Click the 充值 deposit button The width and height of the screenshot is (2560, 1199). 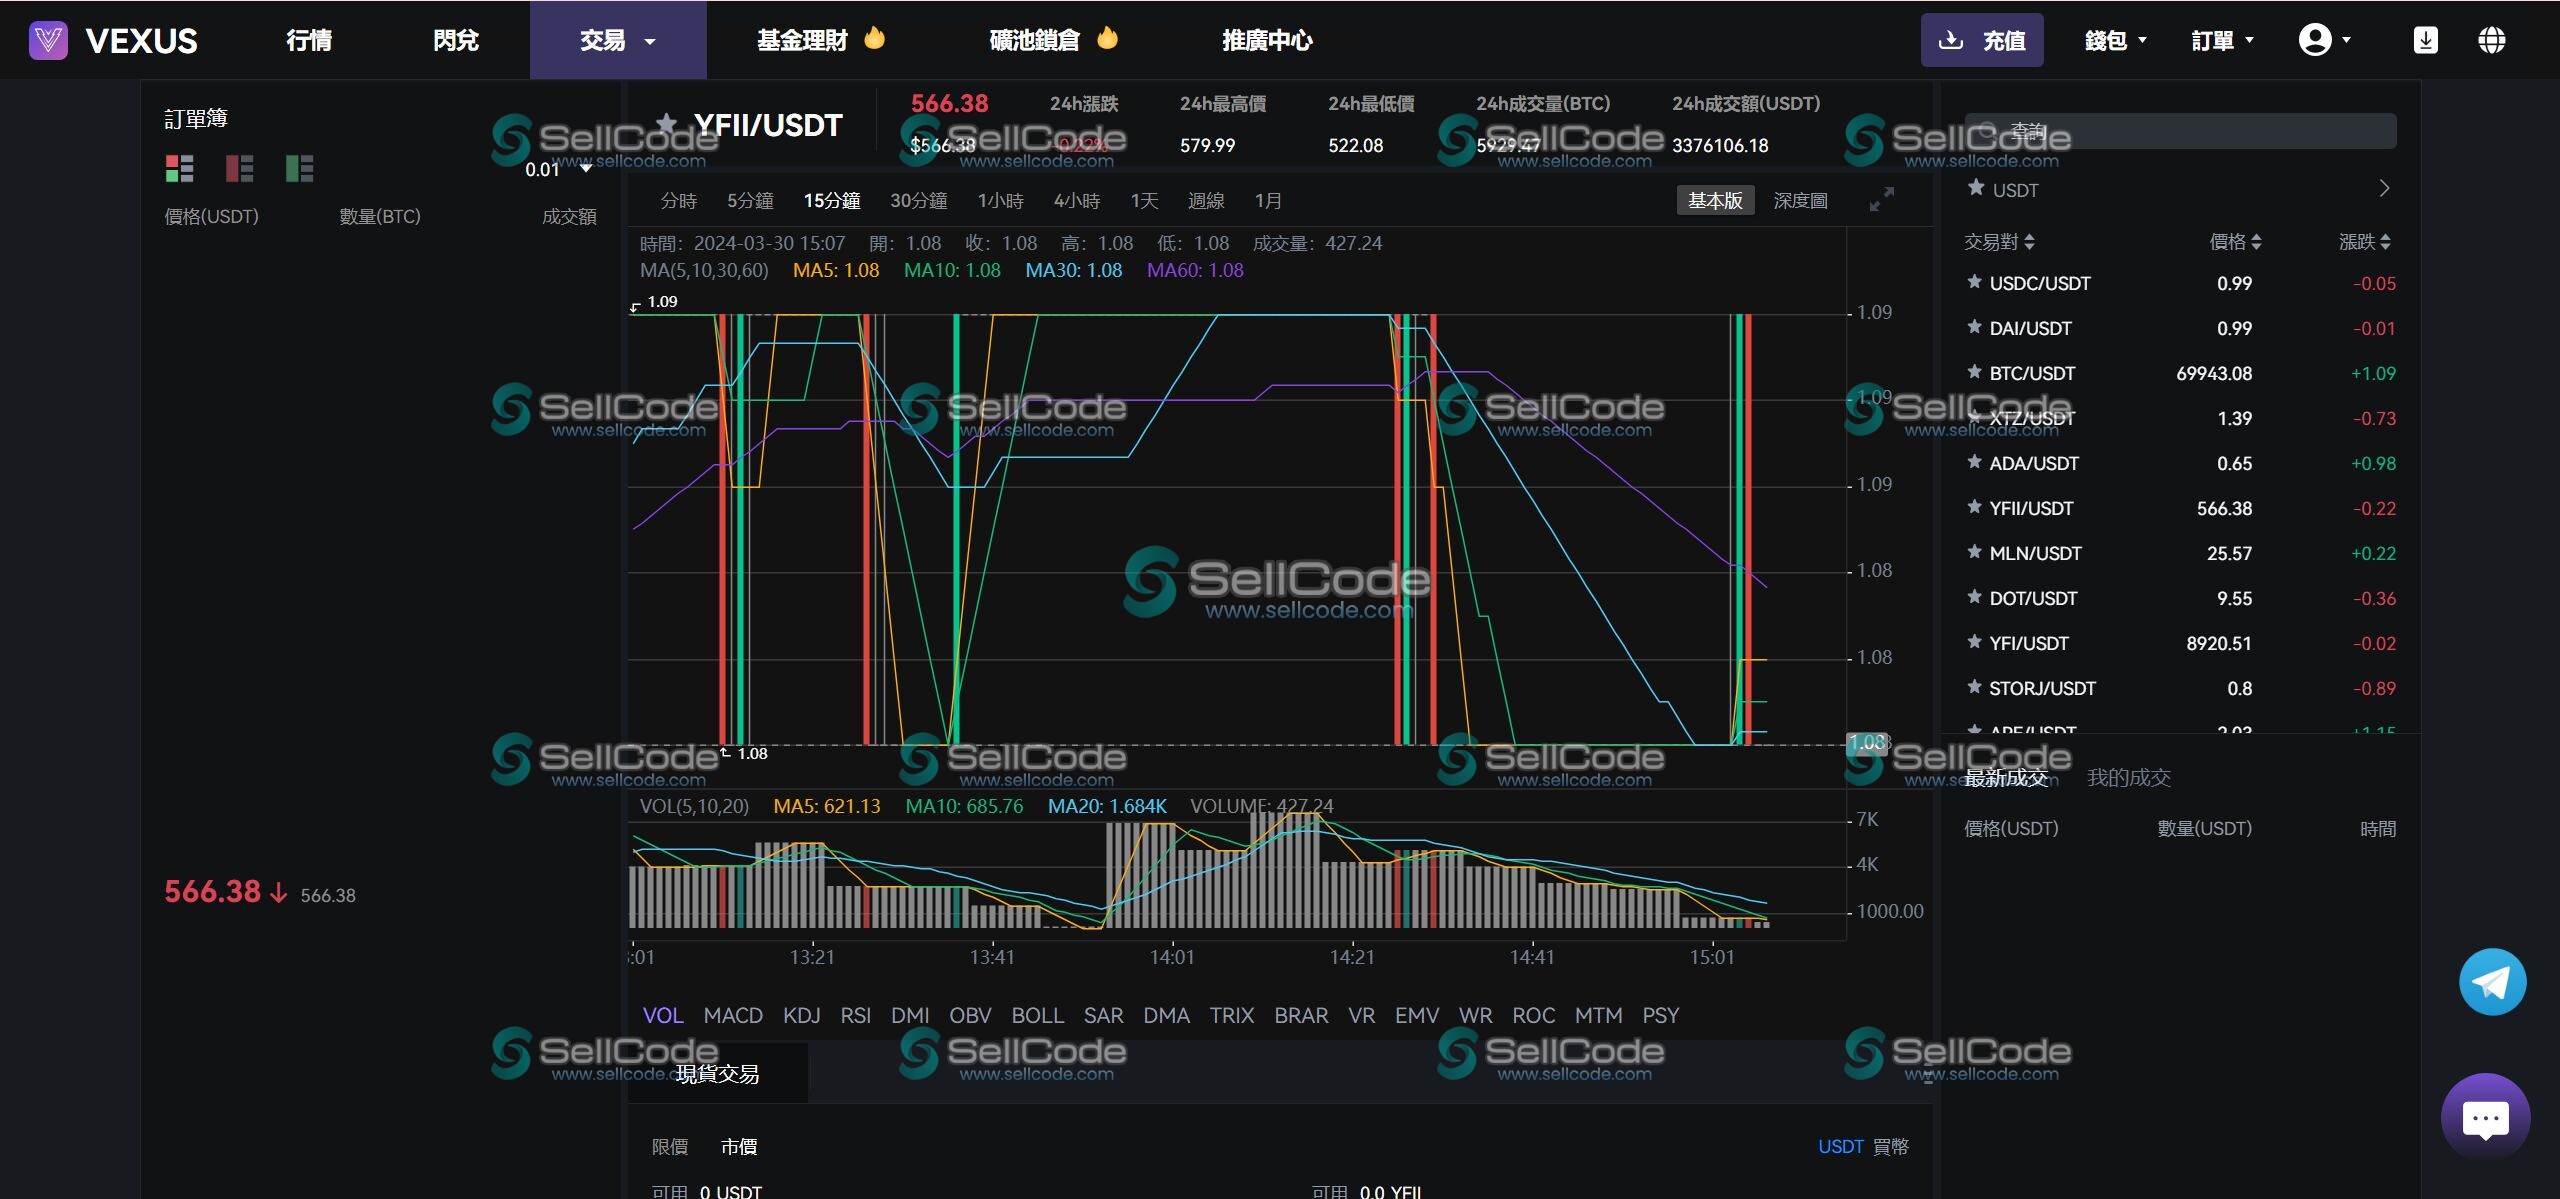tap(1981, 40)
